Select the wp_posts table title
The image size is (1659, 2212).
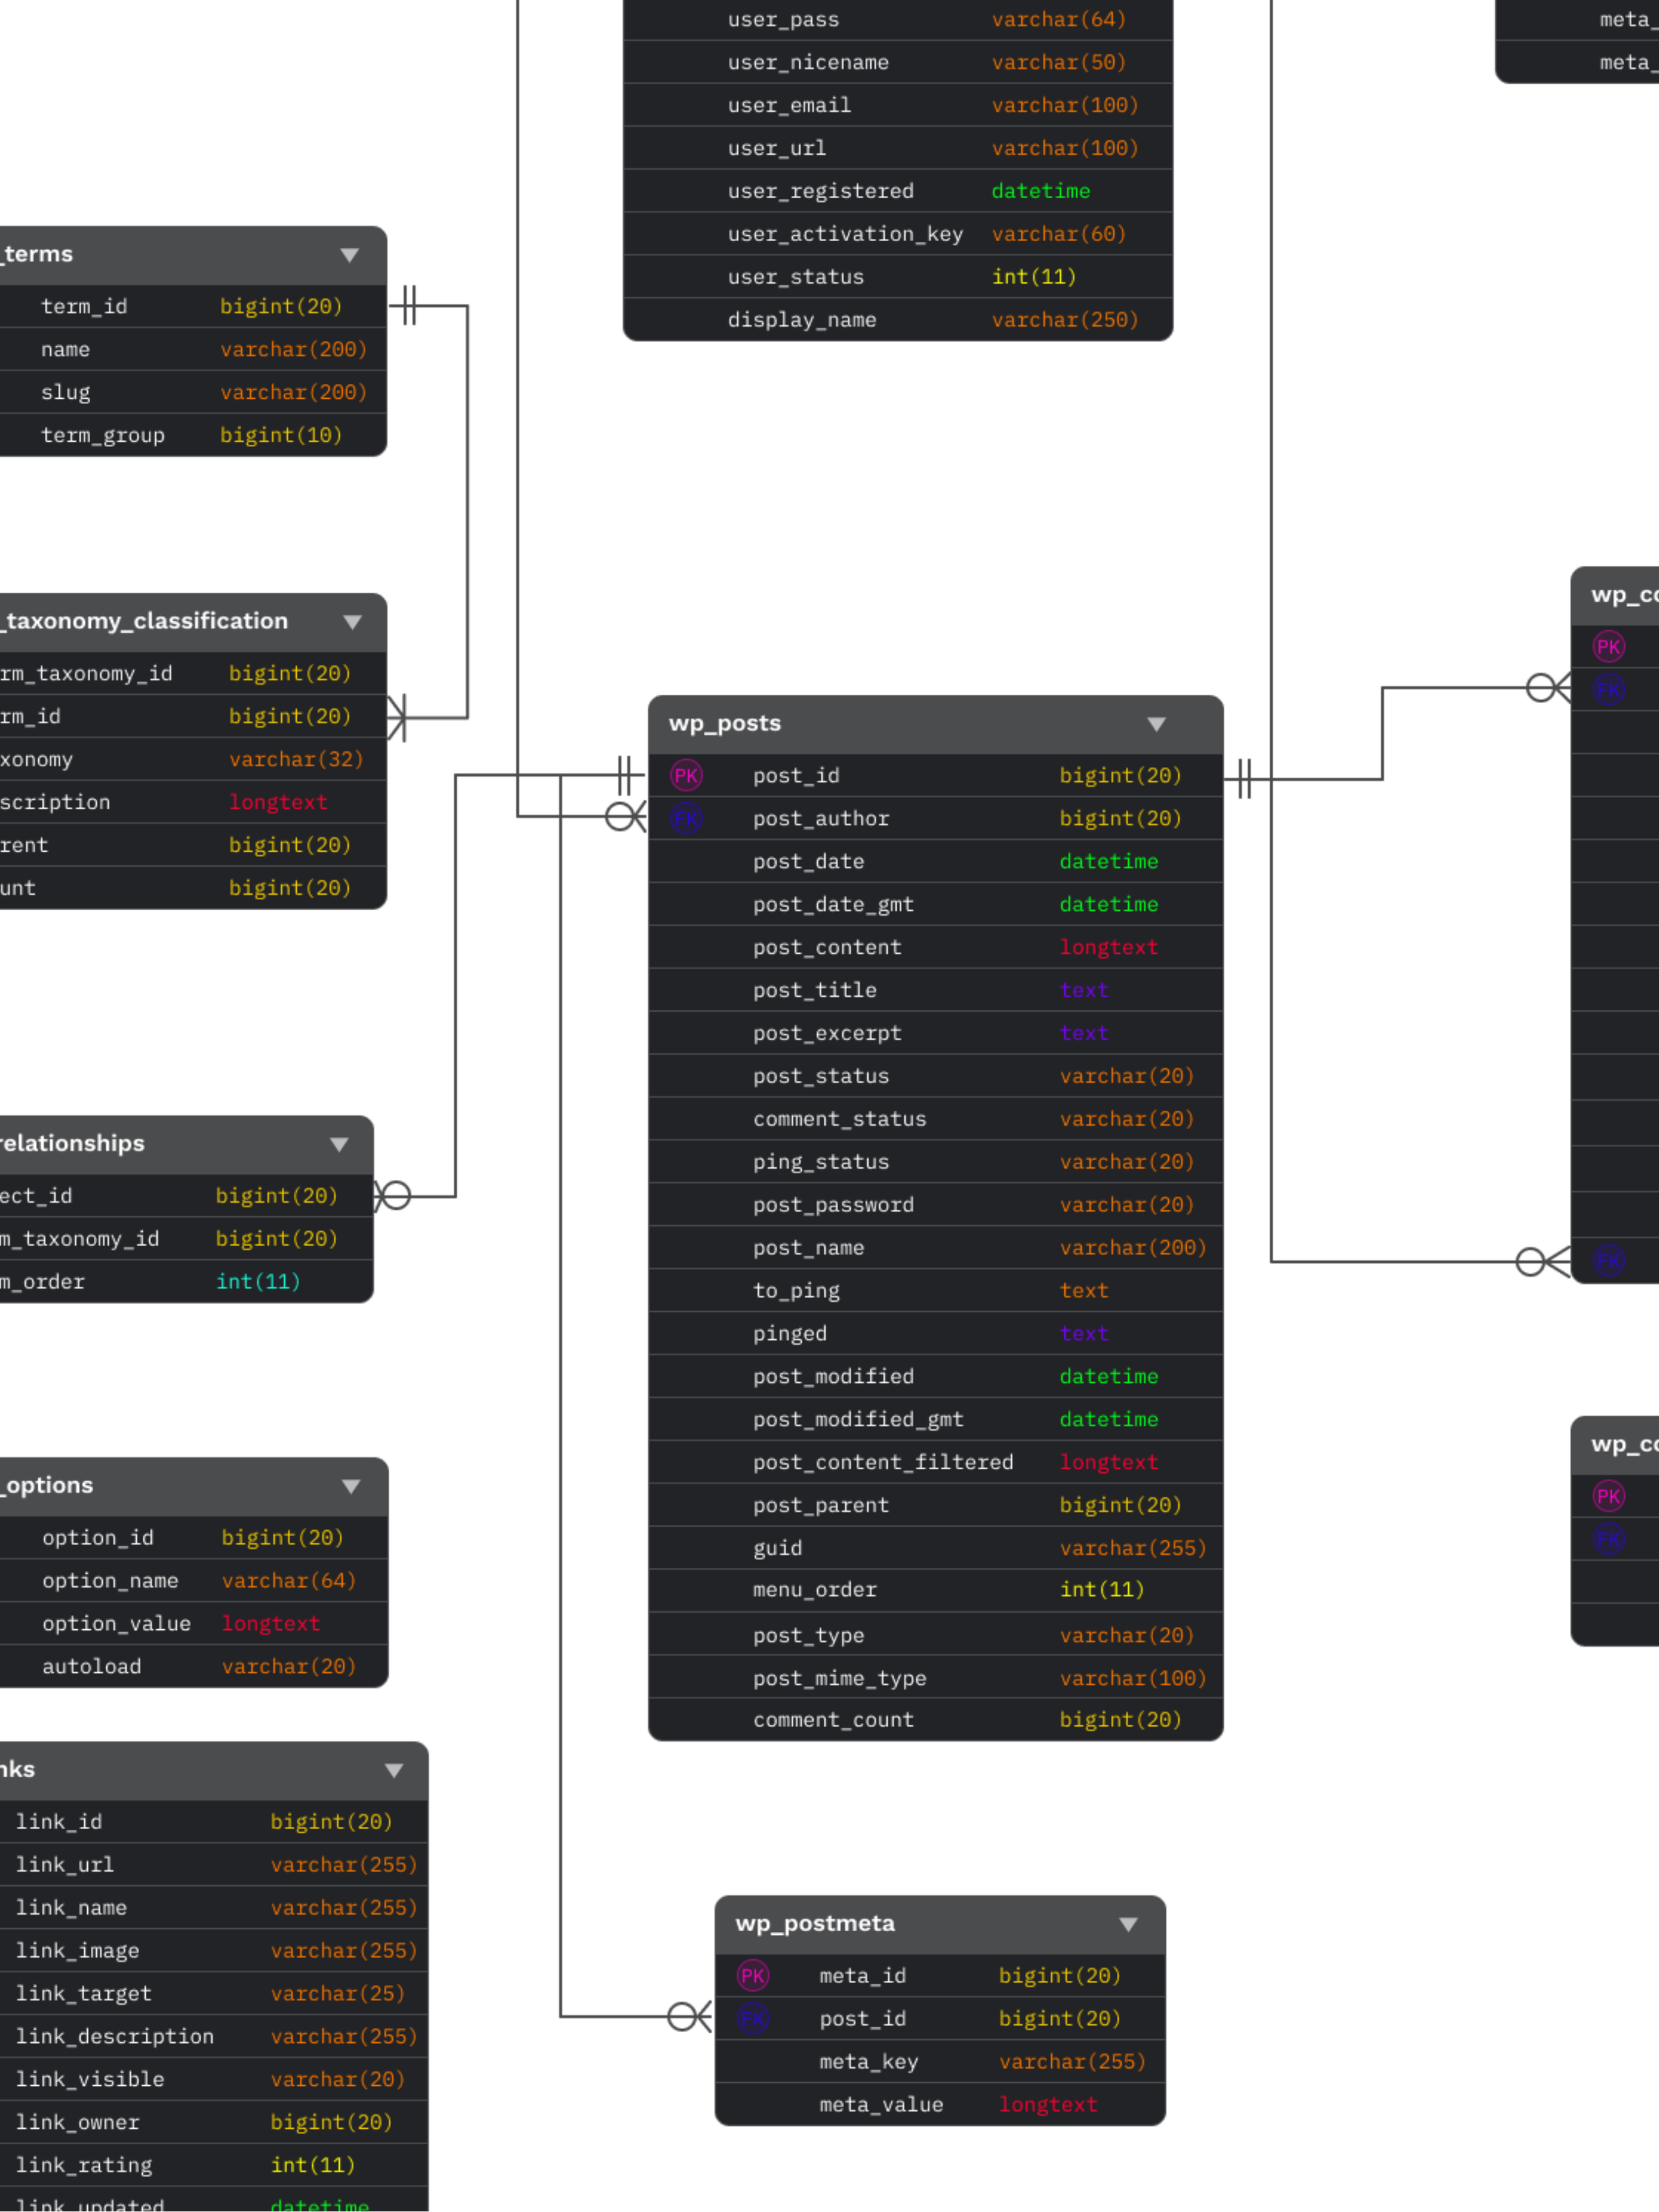[725, 723]
